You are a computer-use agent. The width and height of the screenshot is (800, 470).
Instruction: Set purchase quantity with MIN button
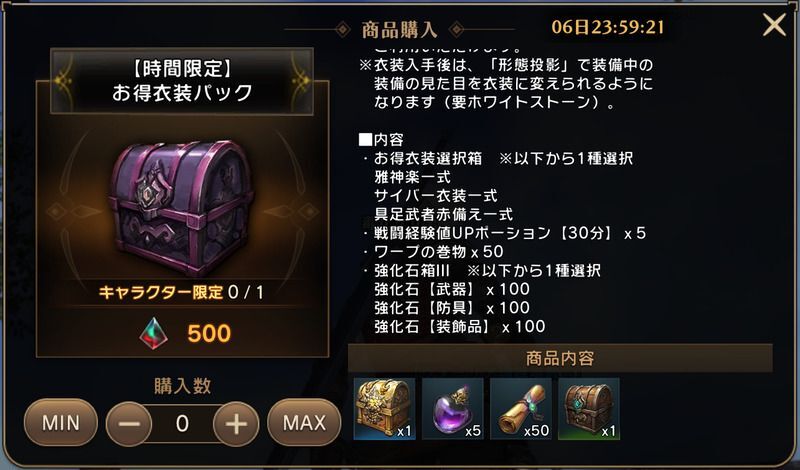click(61, 423)
